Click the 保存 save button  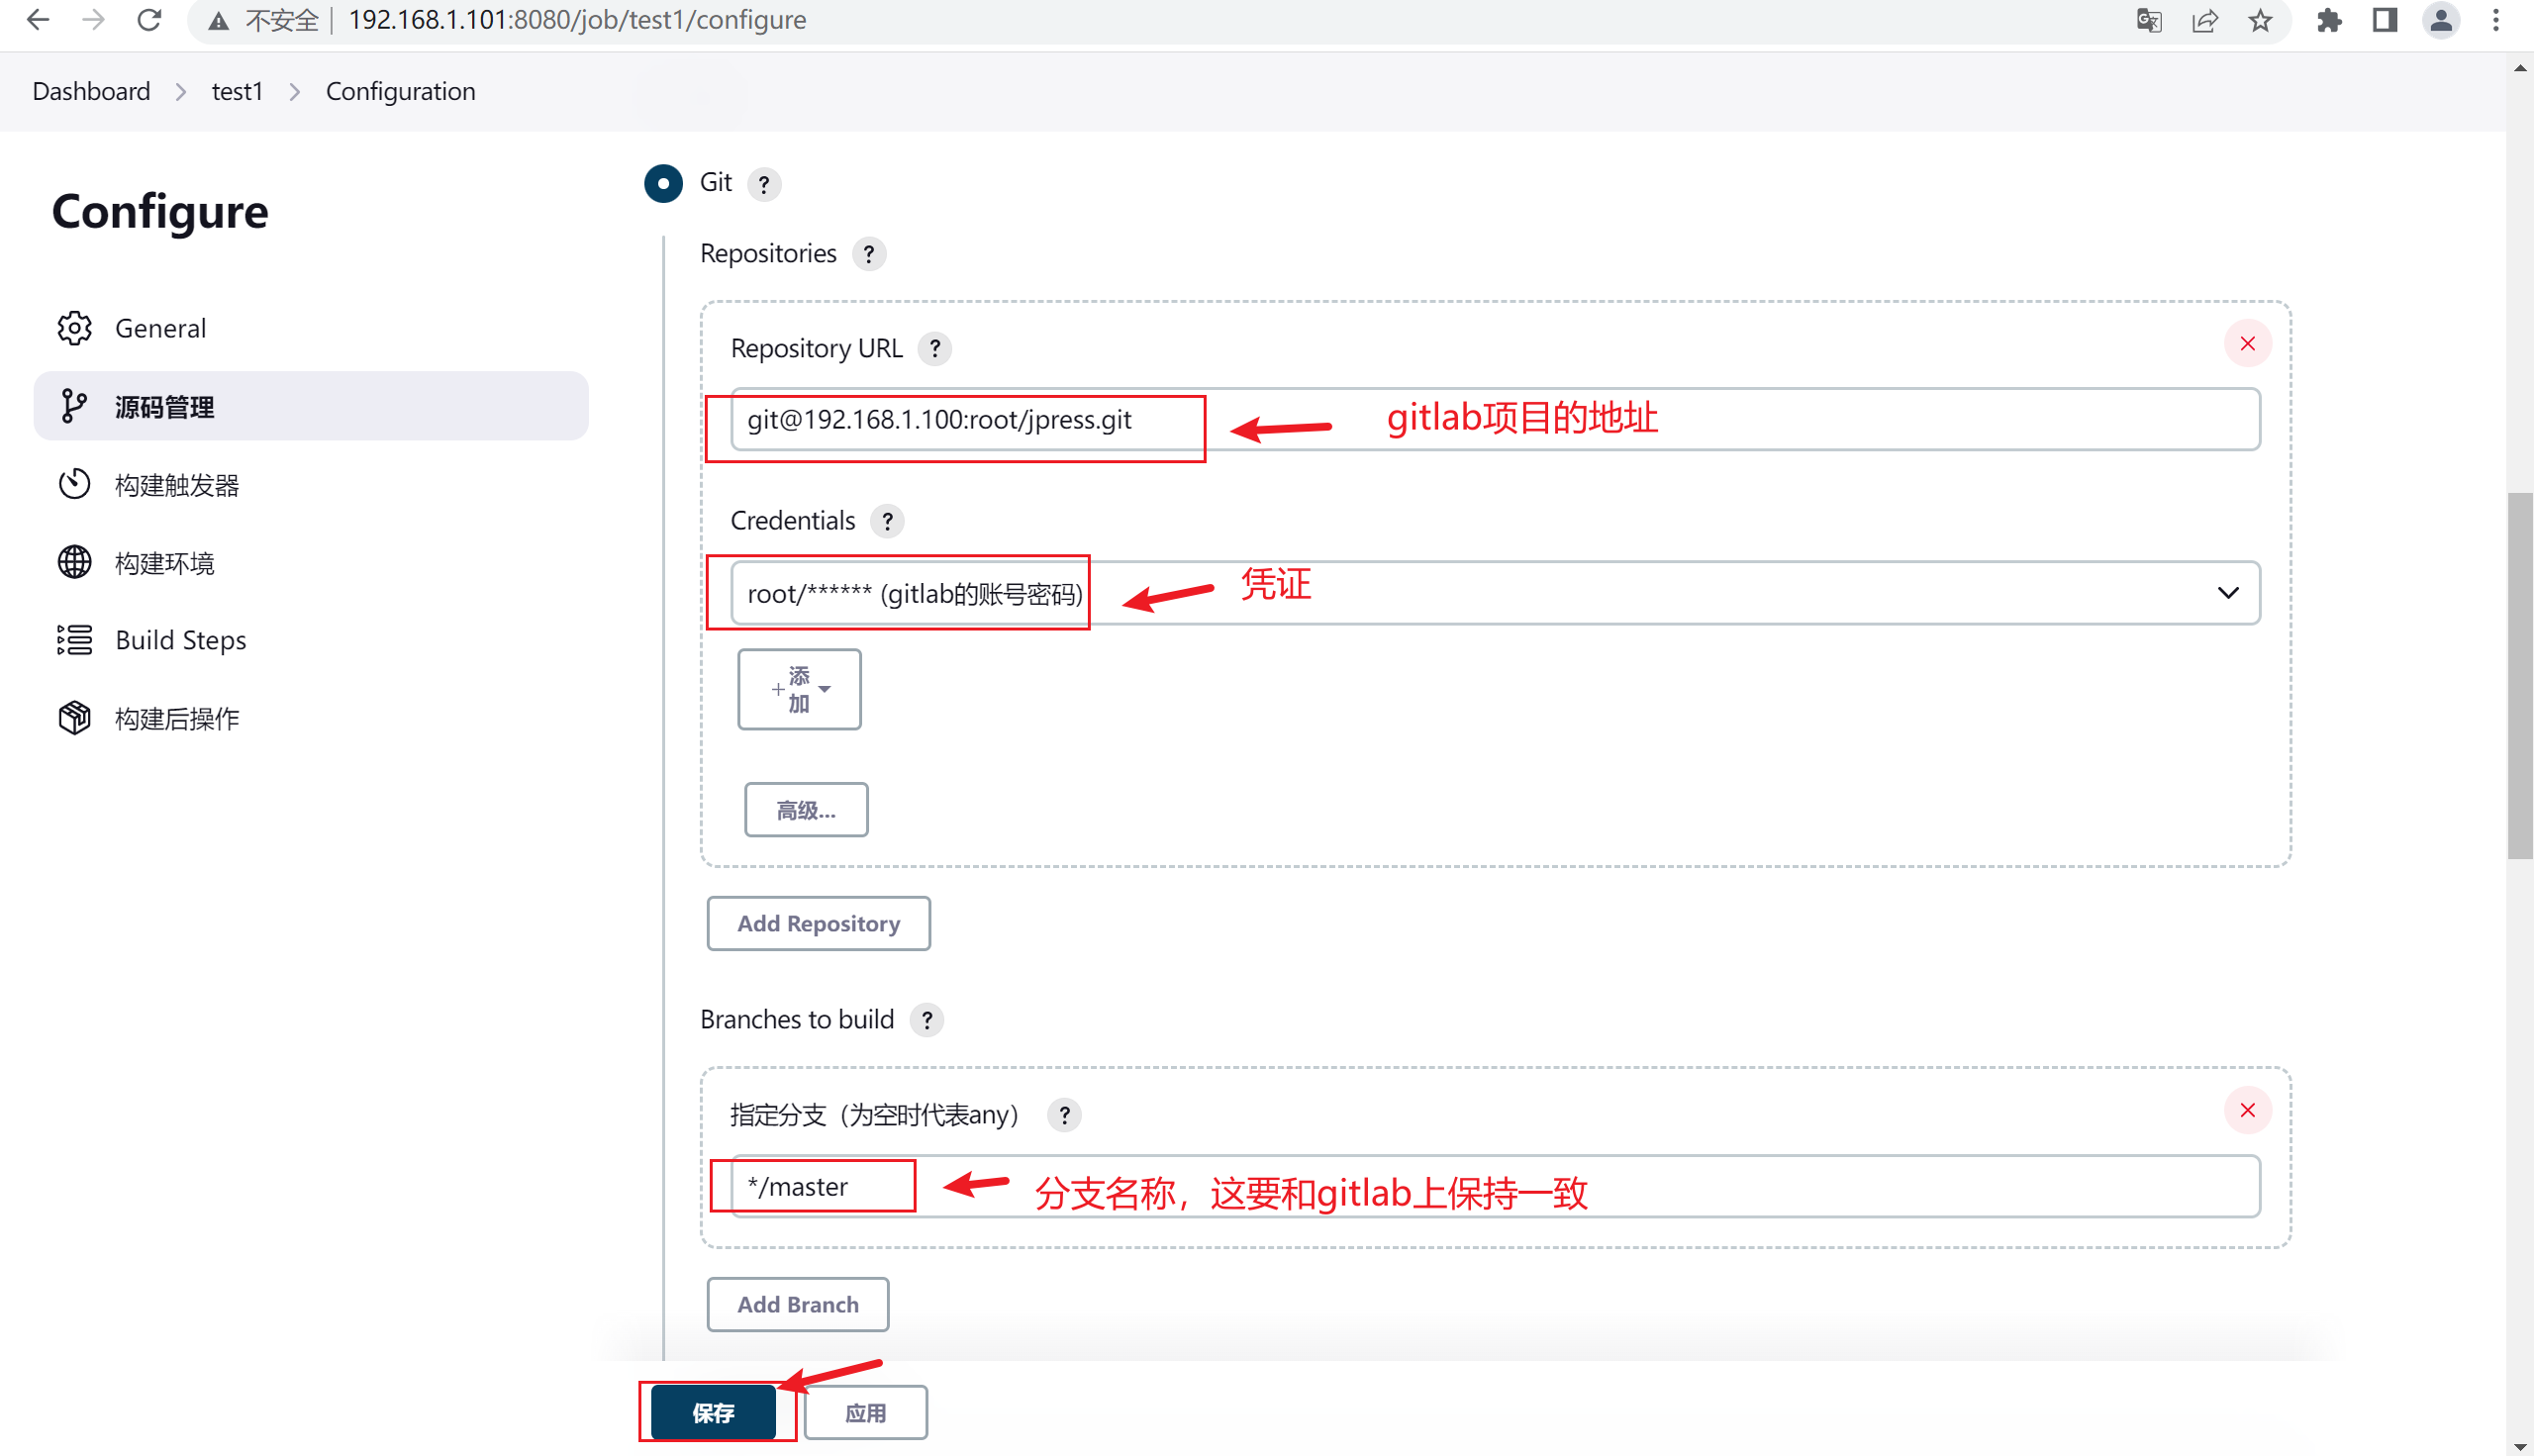pos(713,1412)
